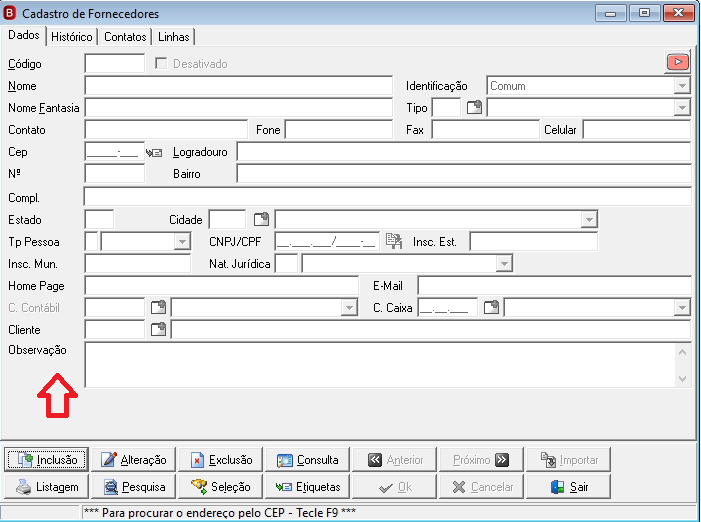Expand the Tp Pessoa dropdown
Viewport: 701px width, 522px height.
[182, 241]
